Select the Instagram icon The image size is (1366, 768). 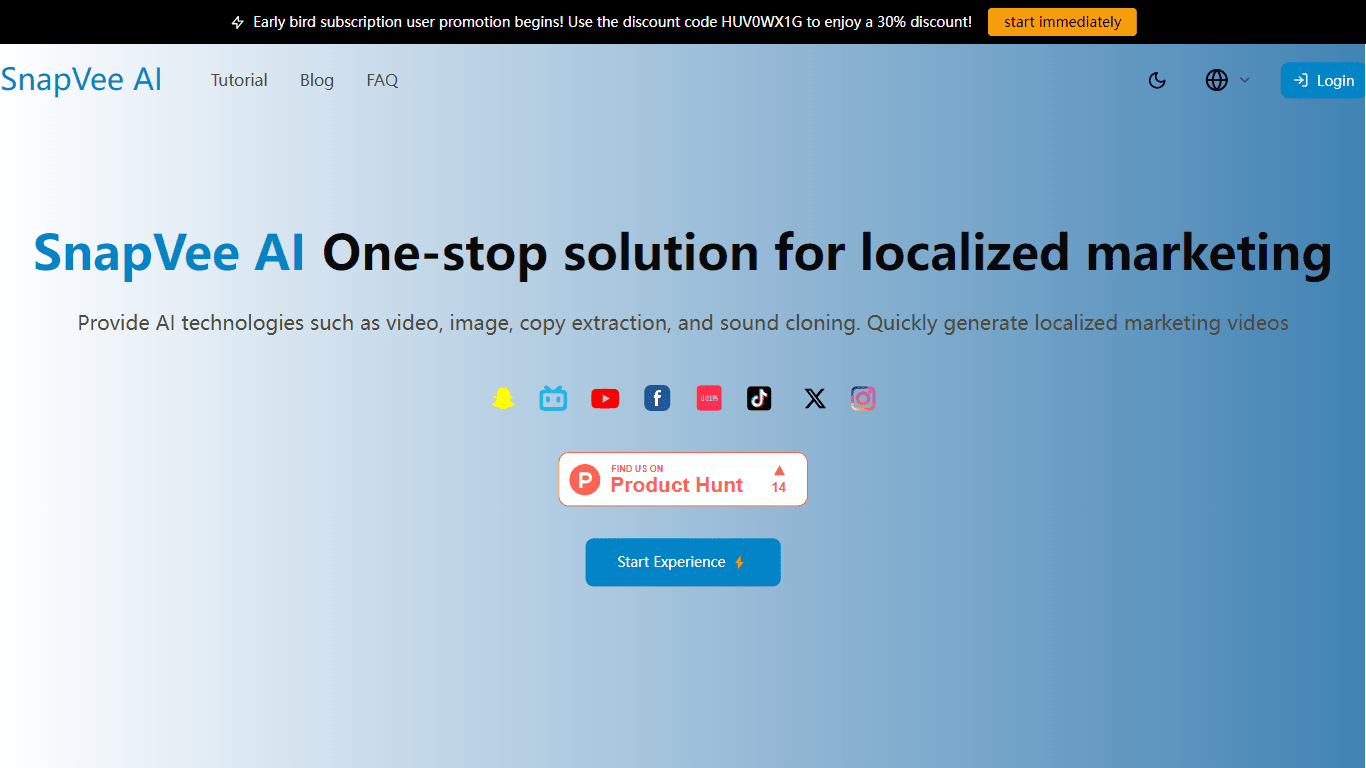(x=863, y=398)
